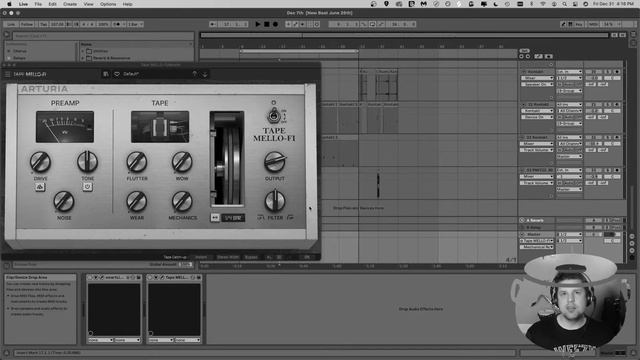This screenshot has width=640, height=360.
Task: Toggle info view triangle at bottom-left
Action: pyautogui.click(x=6, y=353)
